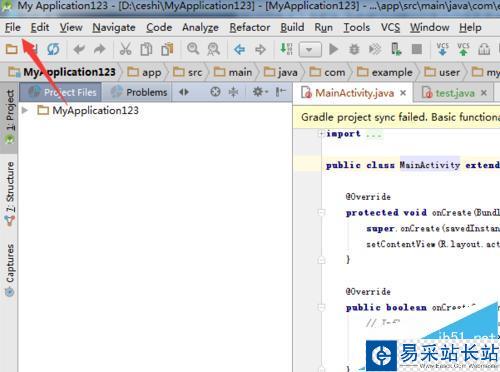Click the Run play icon

[333, 49]
